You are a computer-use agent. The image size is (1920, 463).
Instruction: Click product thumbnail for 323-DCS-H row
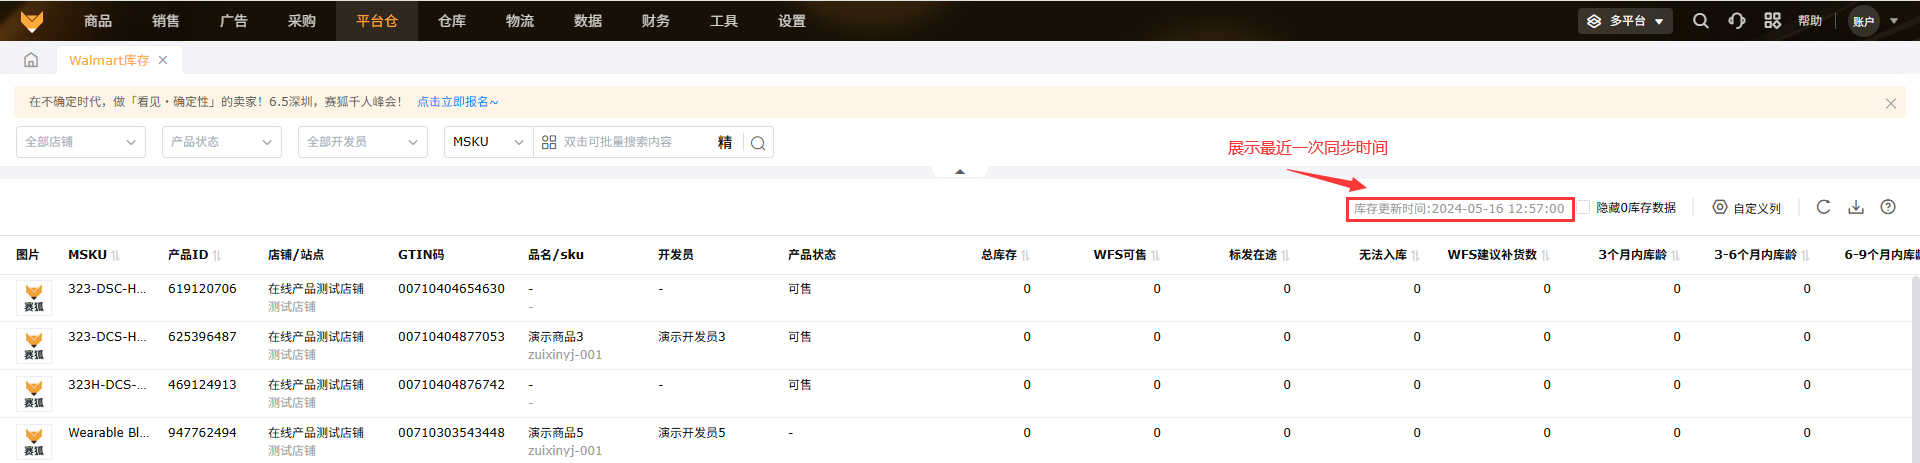tap(34, 346)
